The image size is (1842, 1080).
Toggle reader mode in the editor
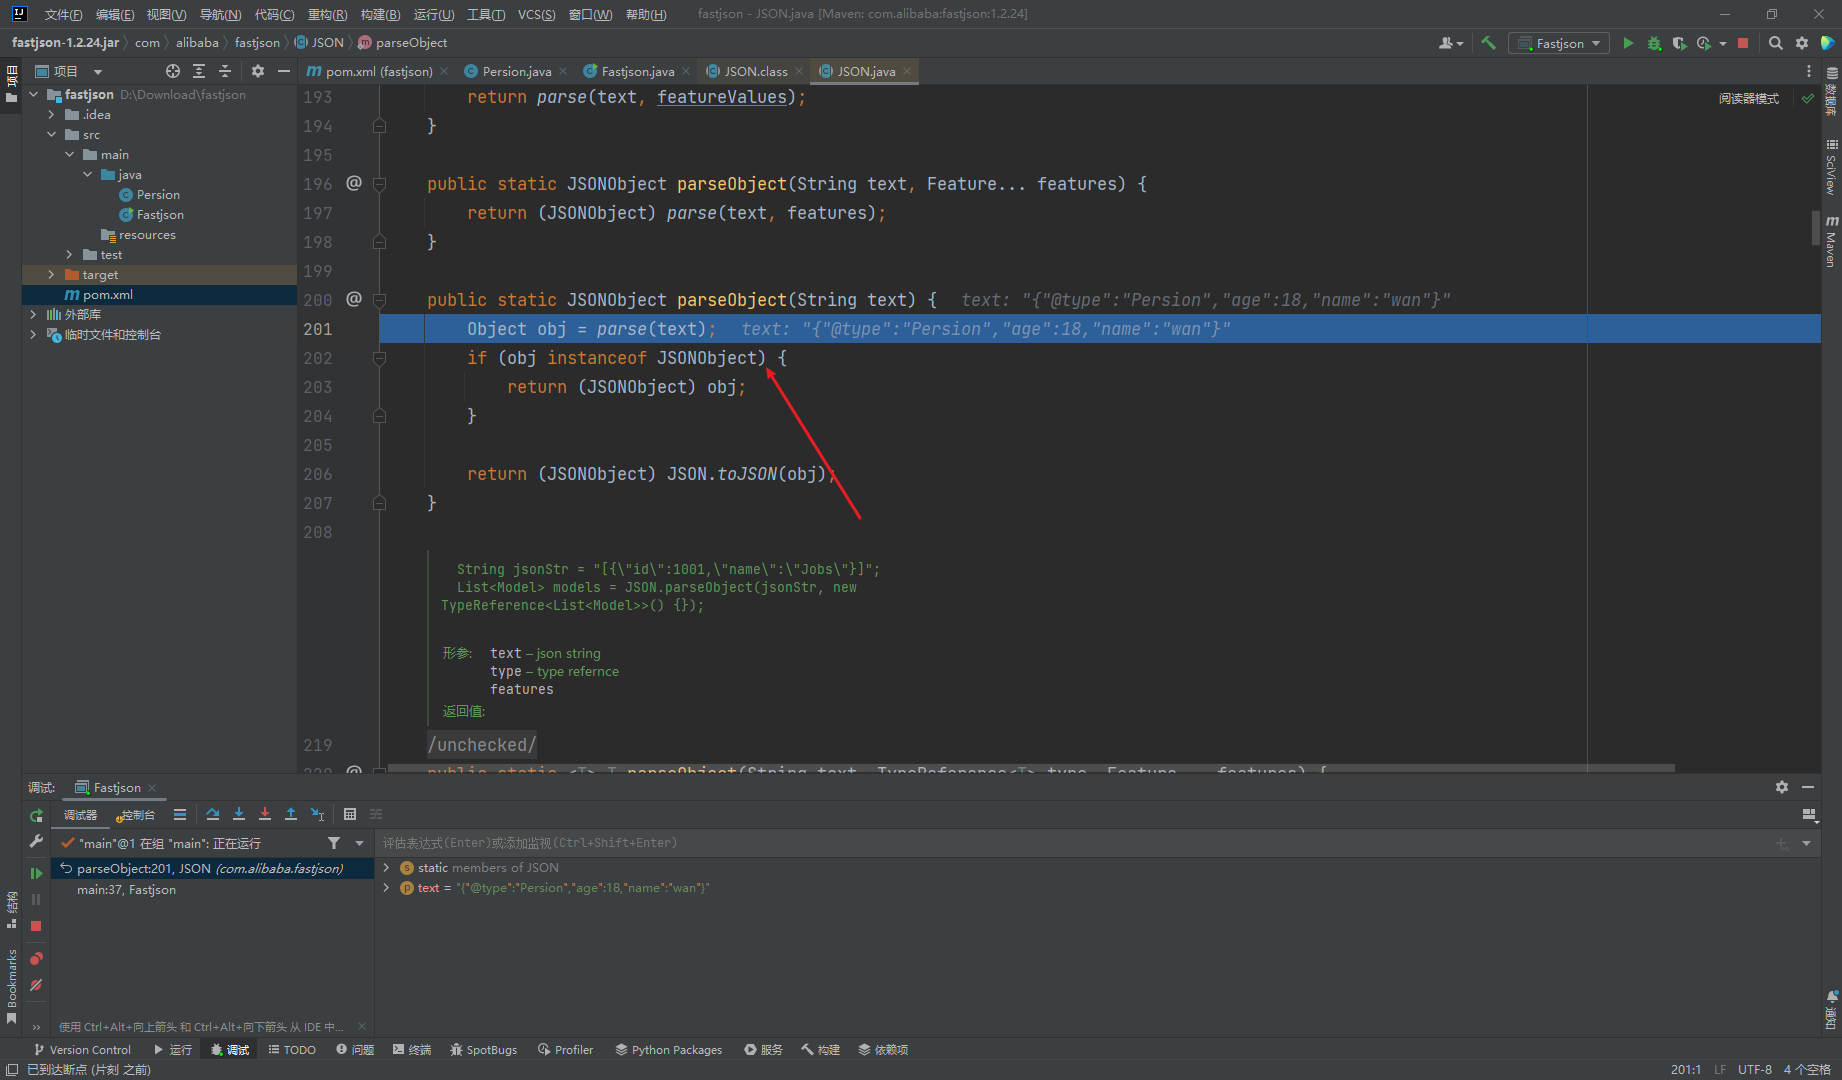[x=1748, y=98]
